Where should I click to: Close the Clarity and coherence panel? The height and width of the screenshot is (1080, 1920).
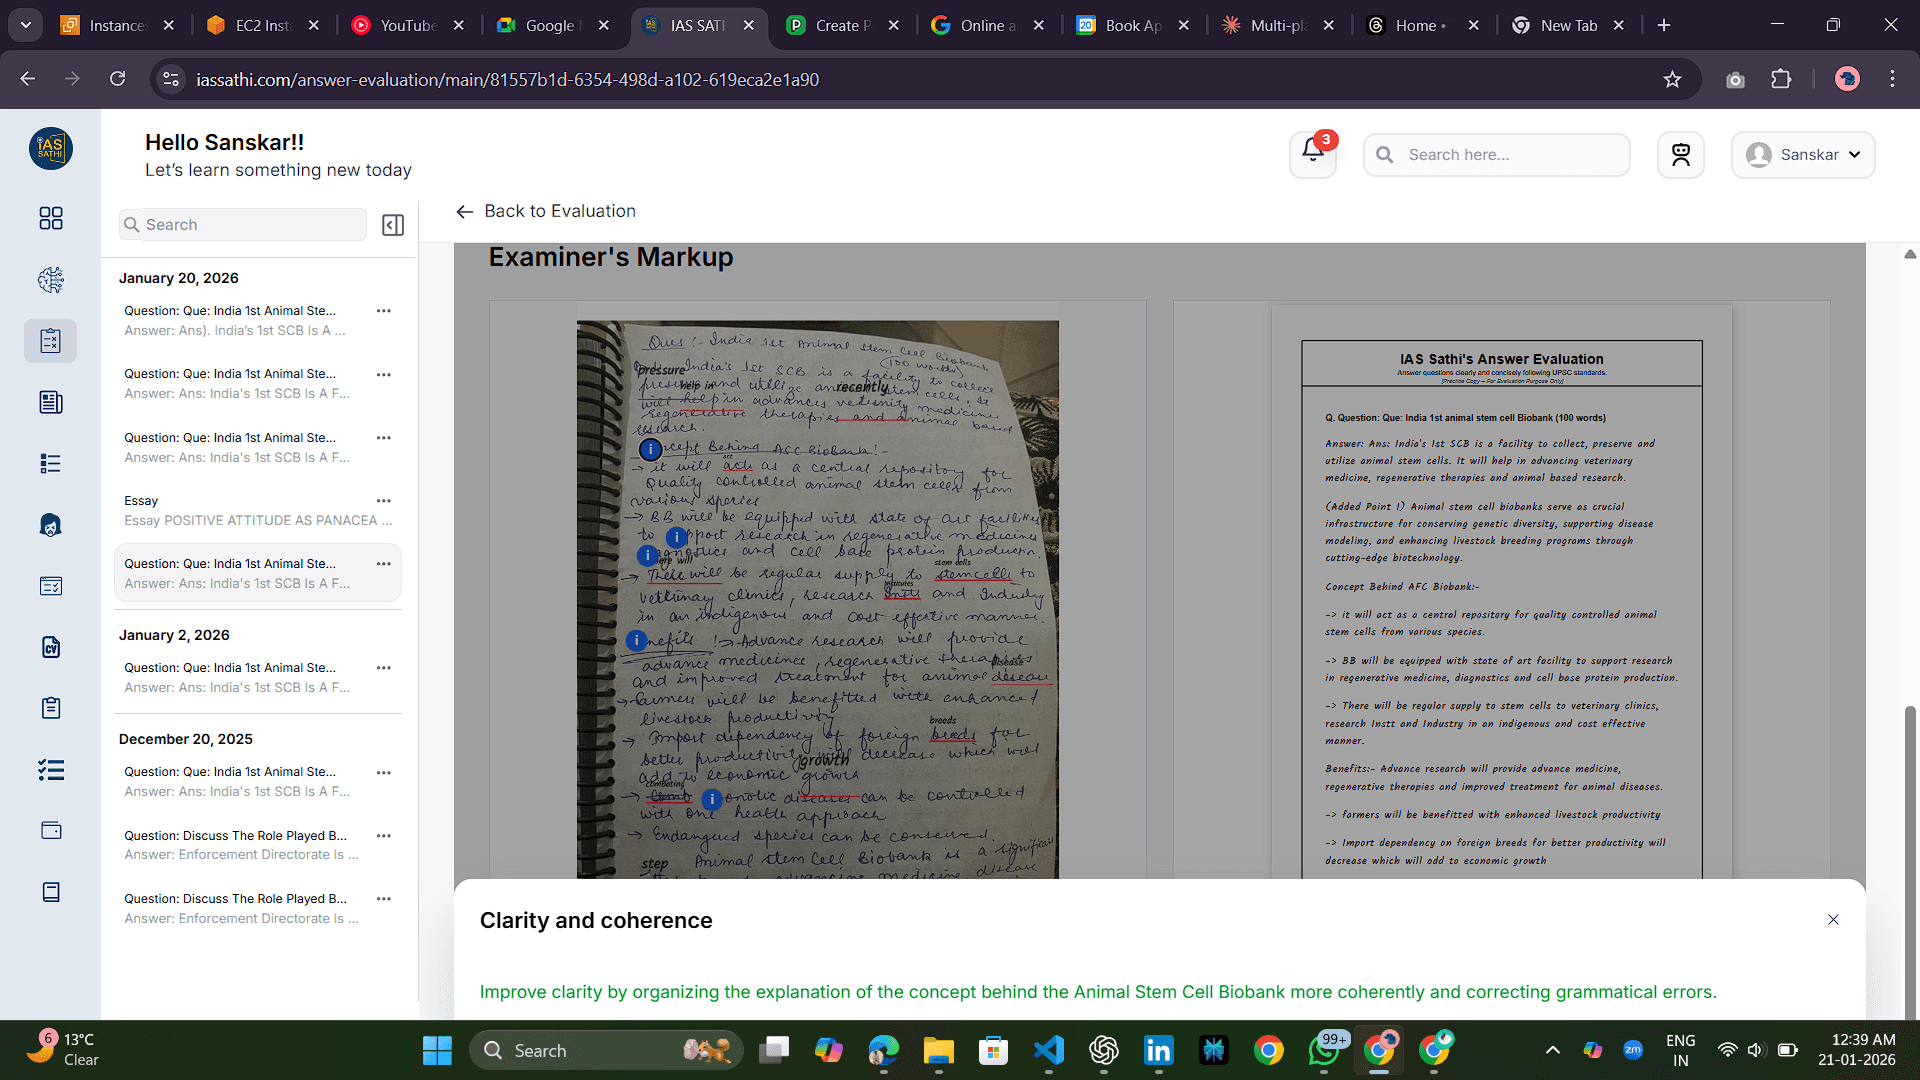click(1833, 920)
